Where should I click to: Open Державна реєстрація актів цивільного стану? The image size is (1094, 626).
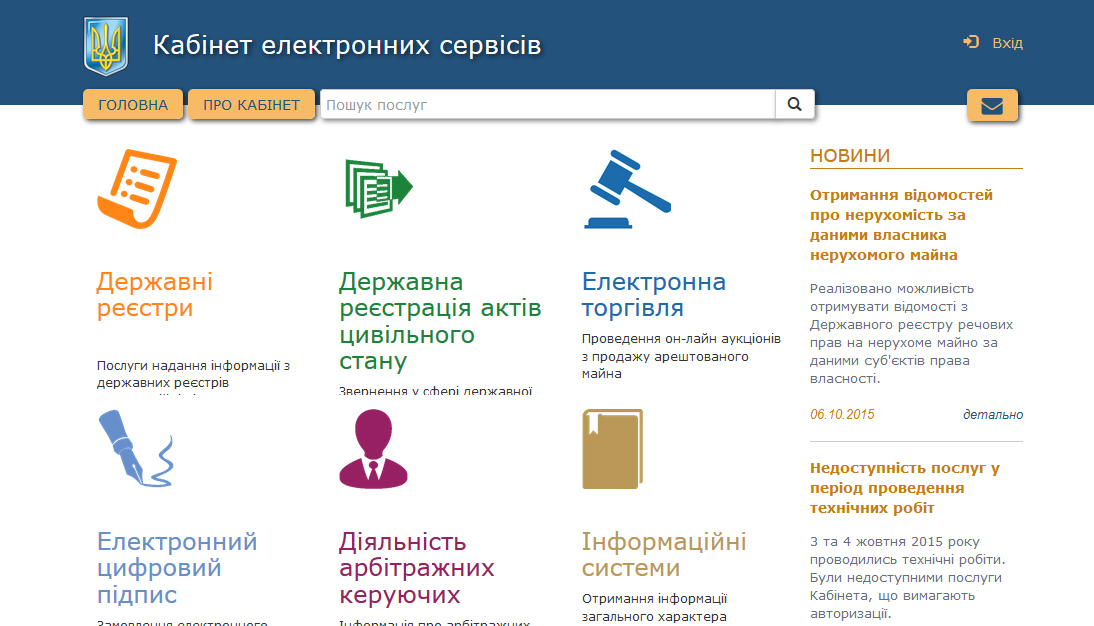click(x=440, y=321)
